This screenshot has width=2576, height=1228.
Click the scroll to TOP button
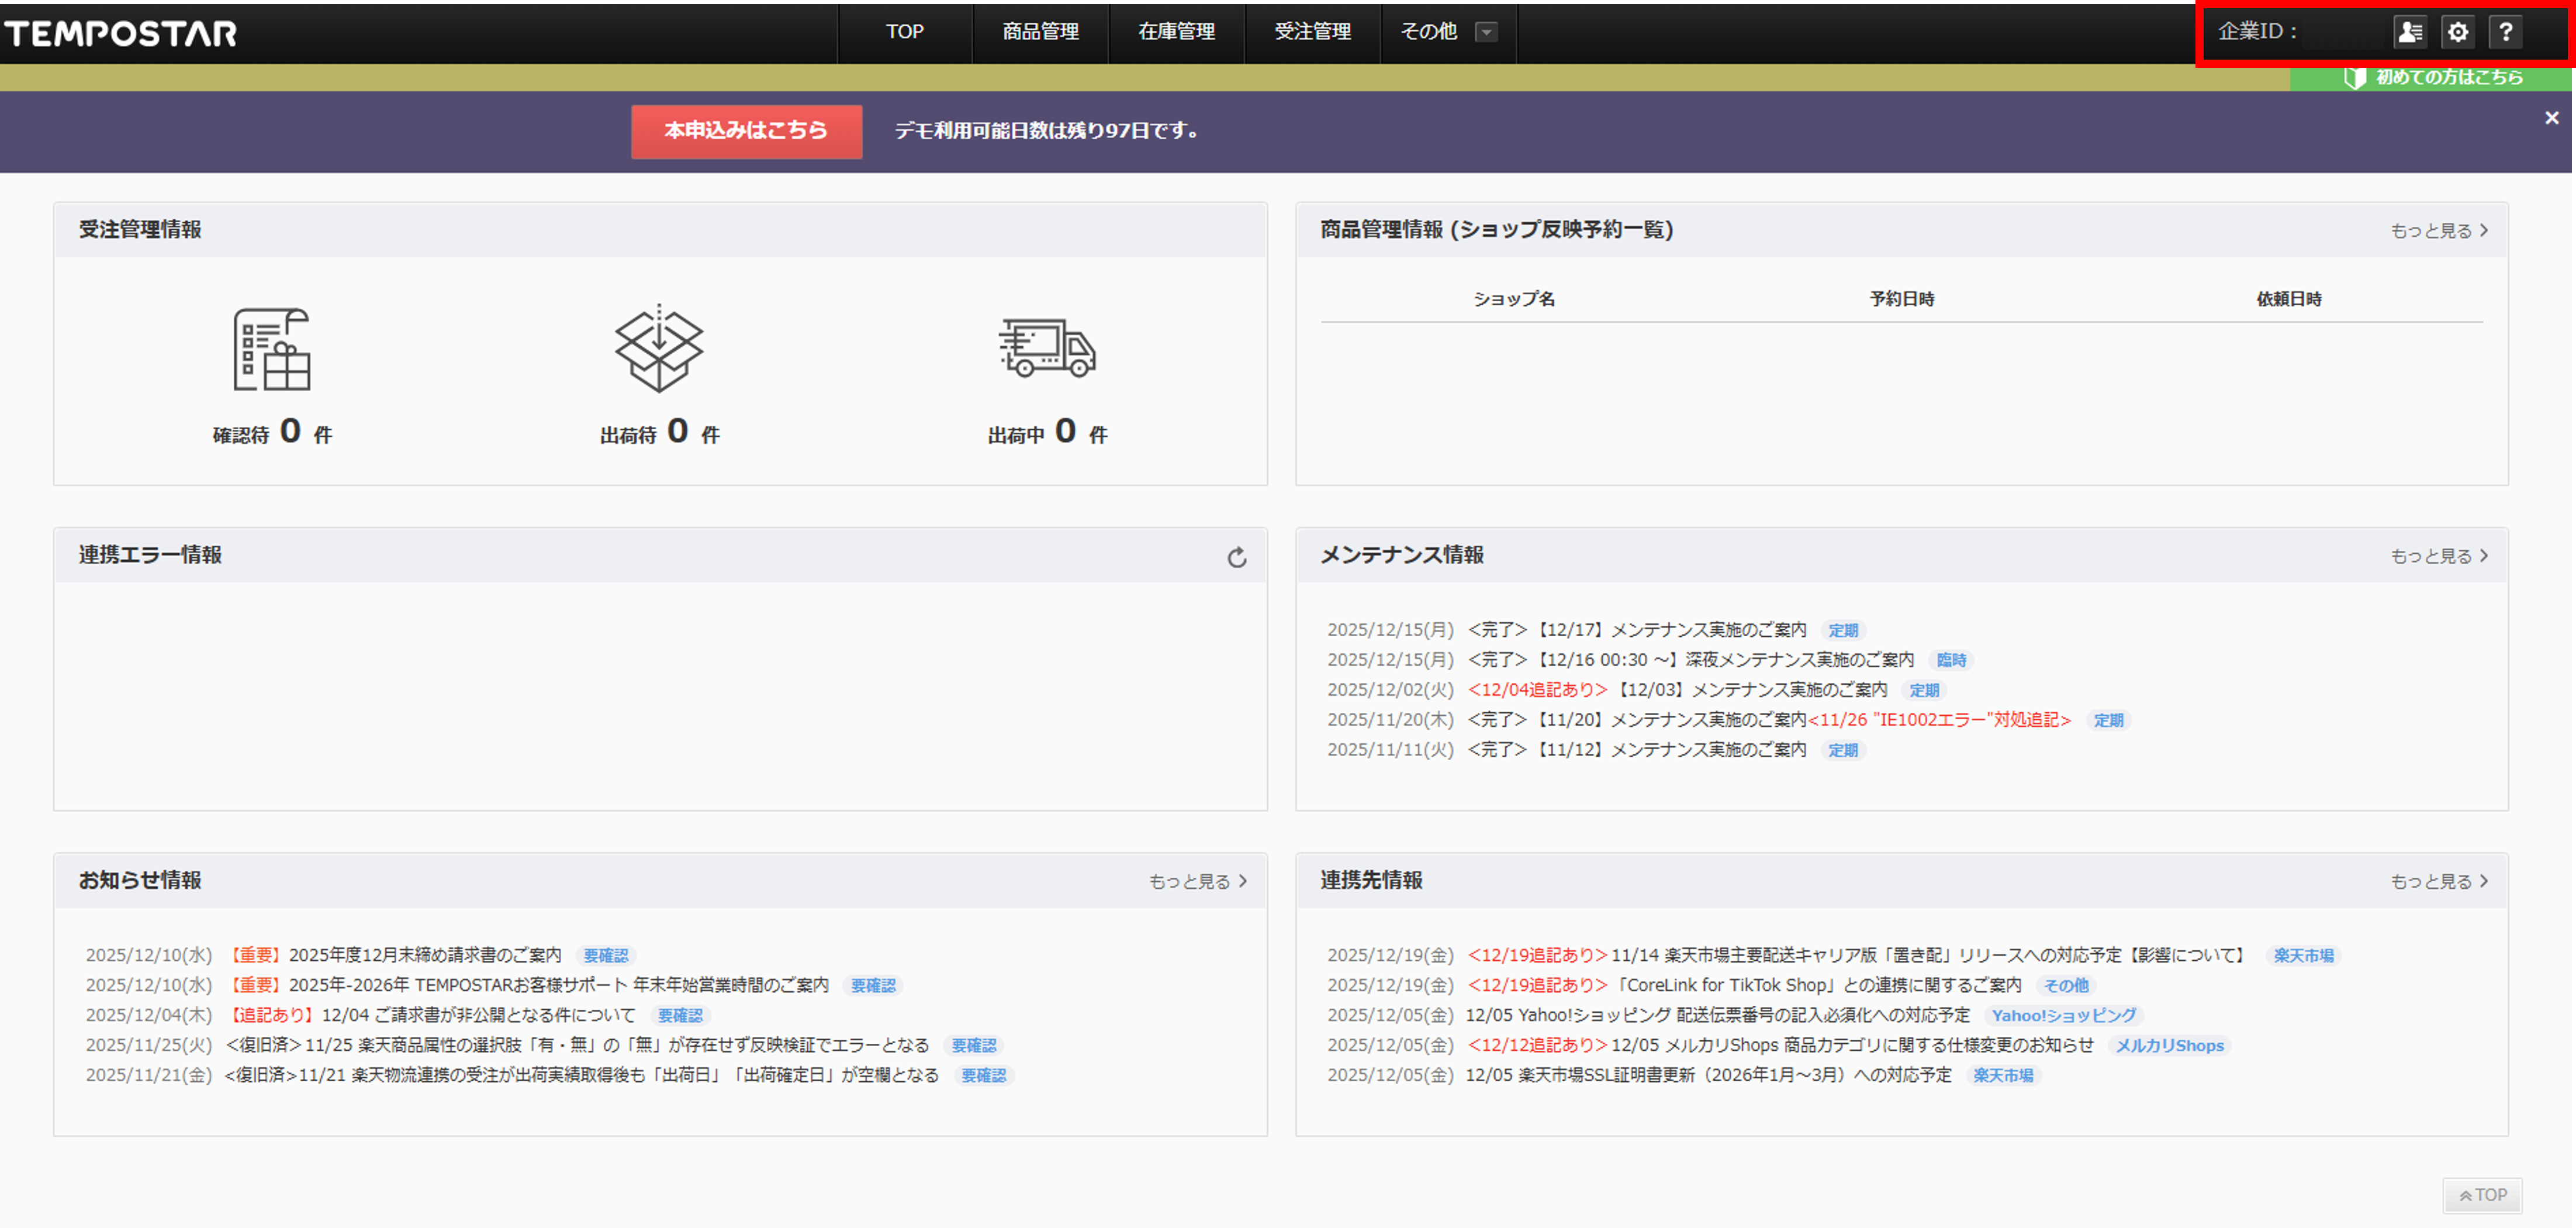click(2482, 1195)
